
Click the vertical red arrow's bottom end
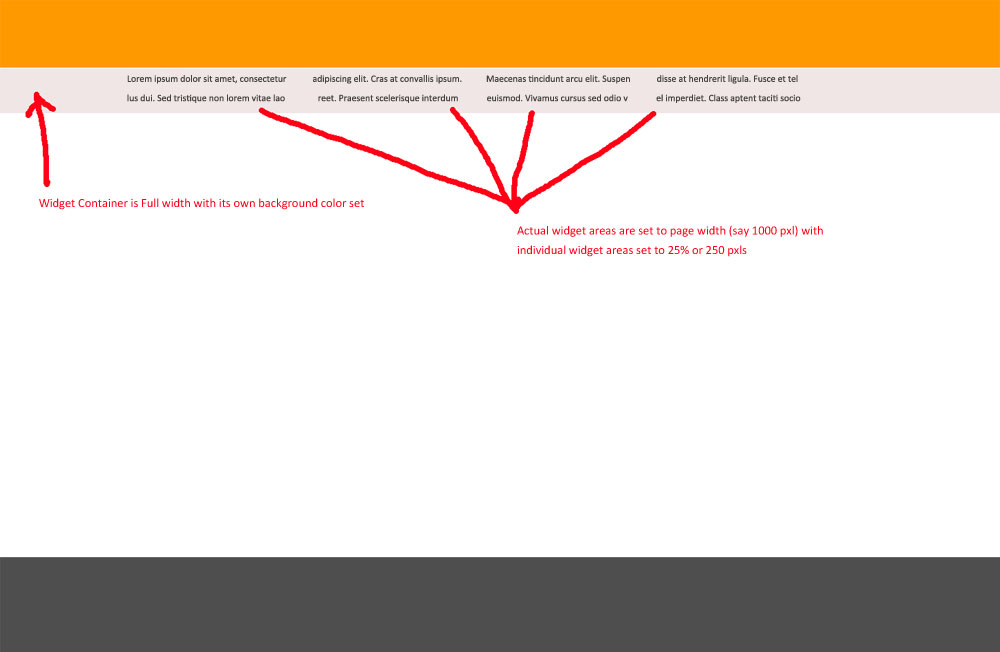(46, 182)
